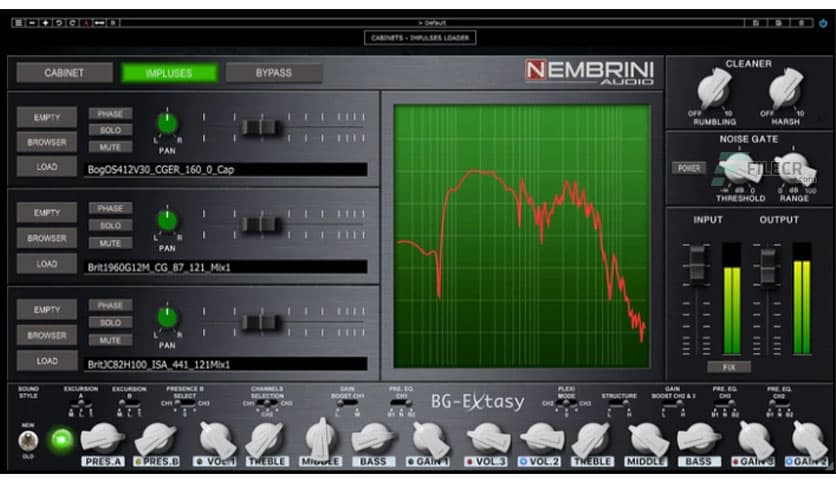Toggle MUTE on the BritJC82H100 slot
This screenshot has height=484, width=836.
point(110,340)
